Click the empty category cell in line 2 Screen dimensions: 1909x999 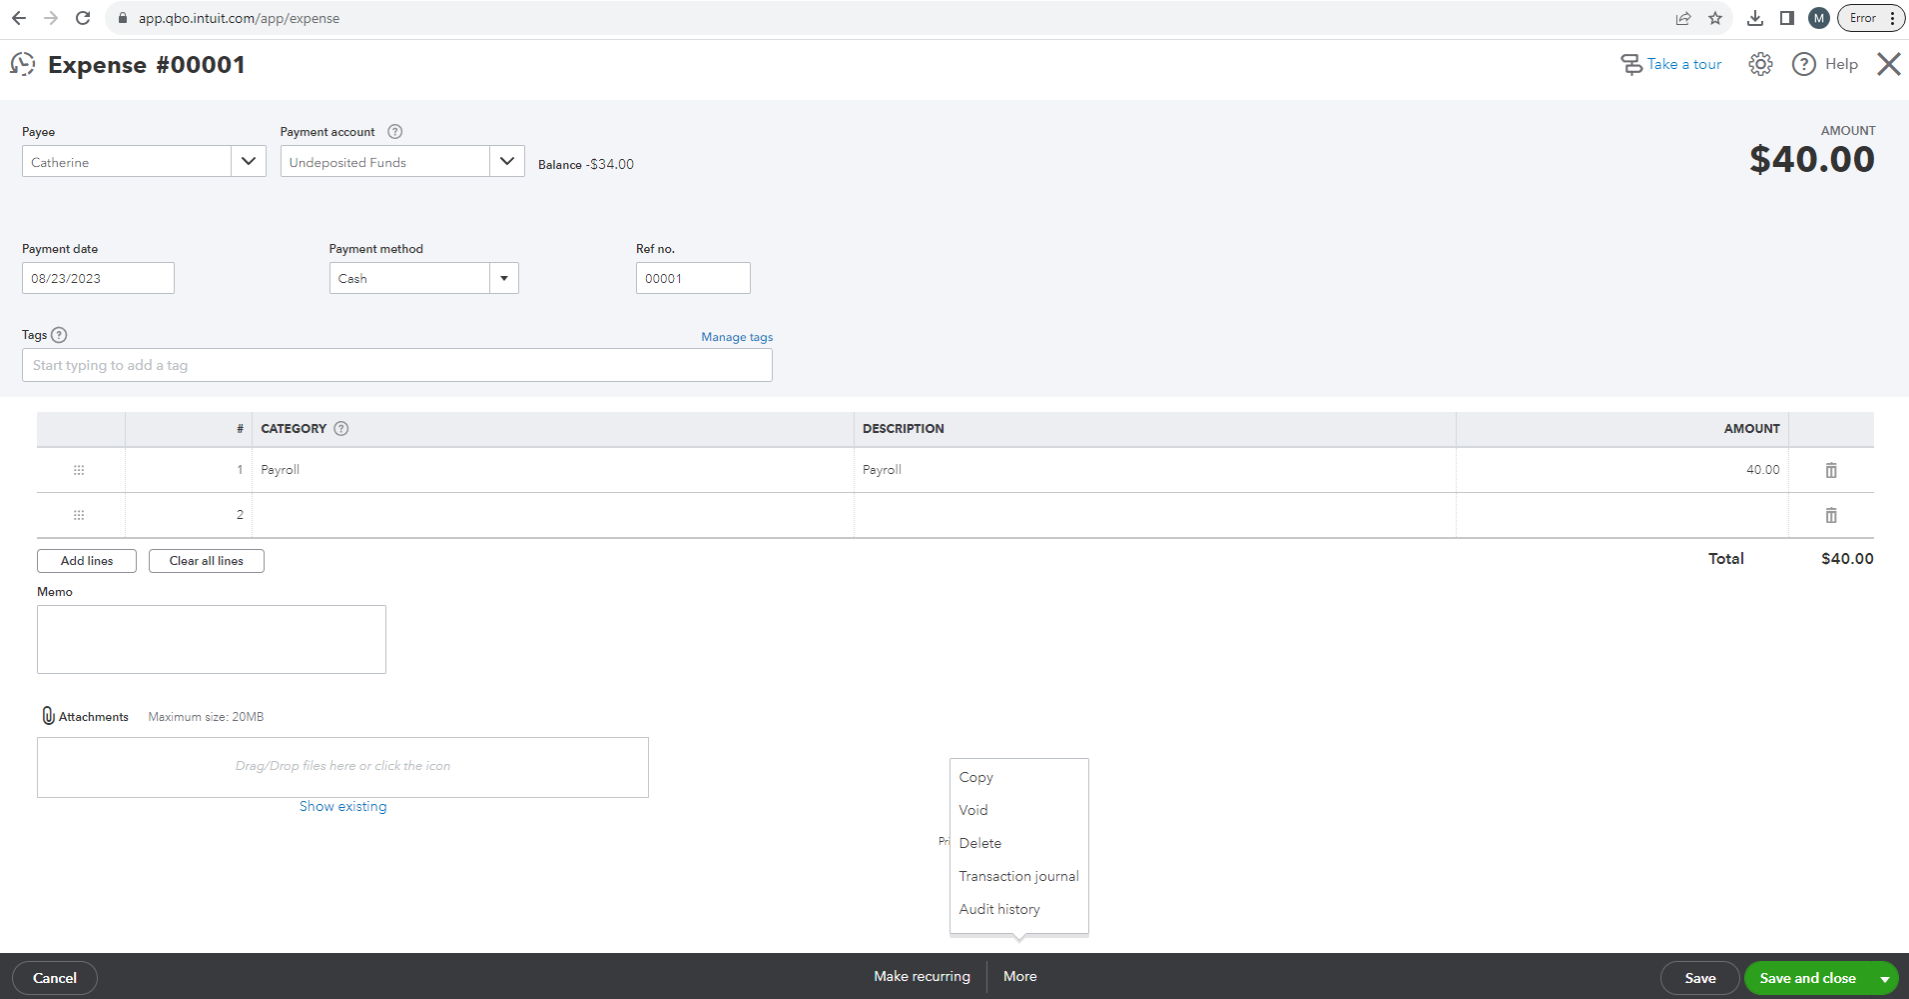(x=552, y=515)
